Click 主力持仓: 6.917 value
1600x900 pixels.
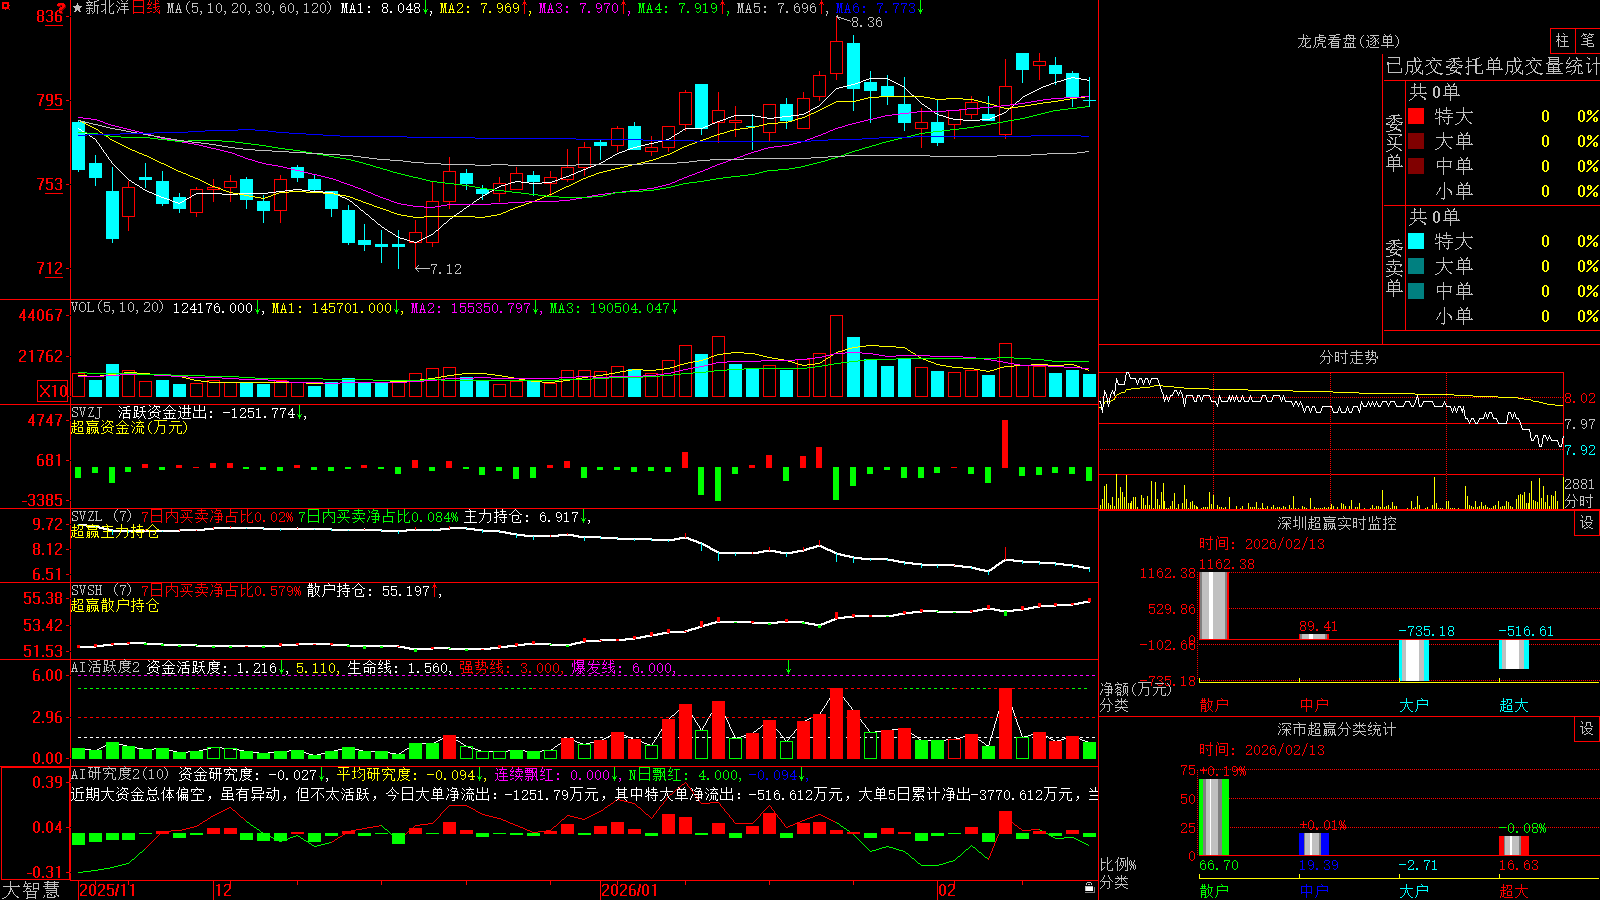pyautogui.click(x=527, y=517)
